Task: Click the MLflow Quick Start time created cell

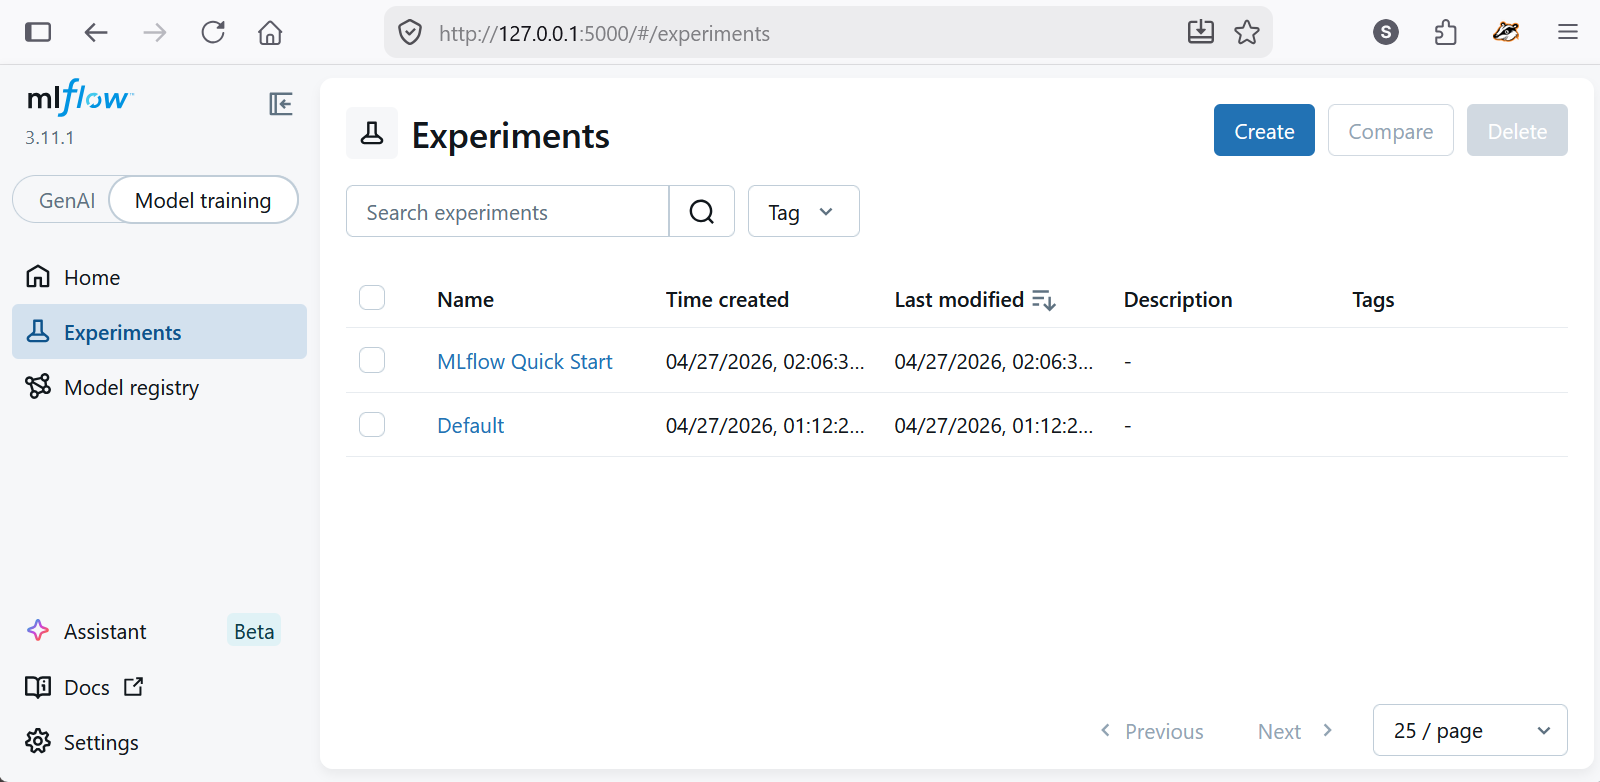Action: 765,361
